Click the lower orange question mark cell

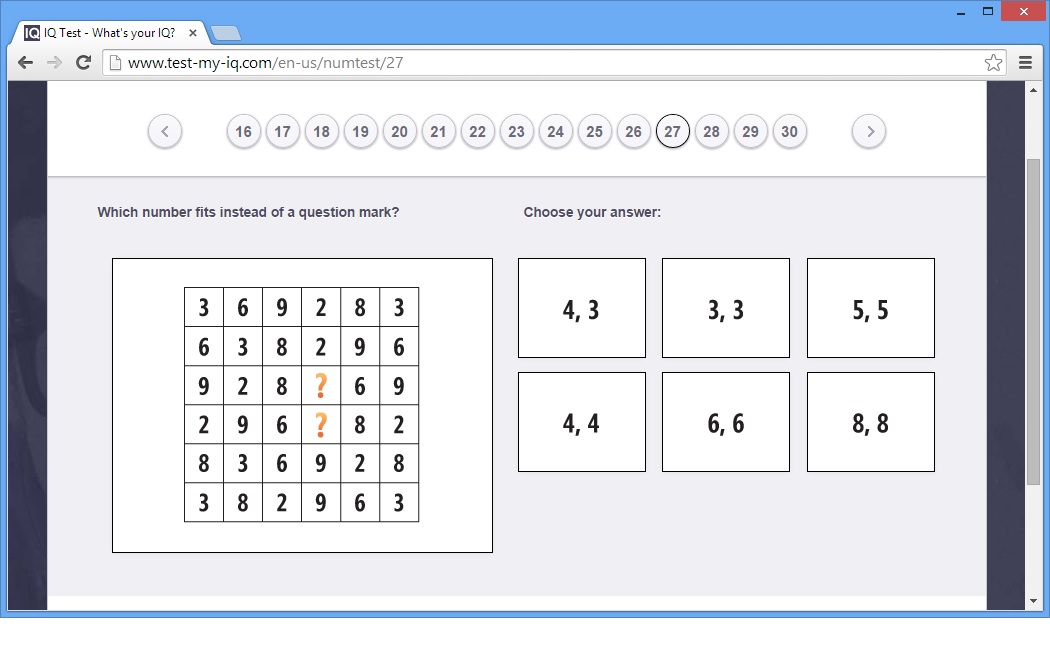pyautogui.click(x=321, y=424)
